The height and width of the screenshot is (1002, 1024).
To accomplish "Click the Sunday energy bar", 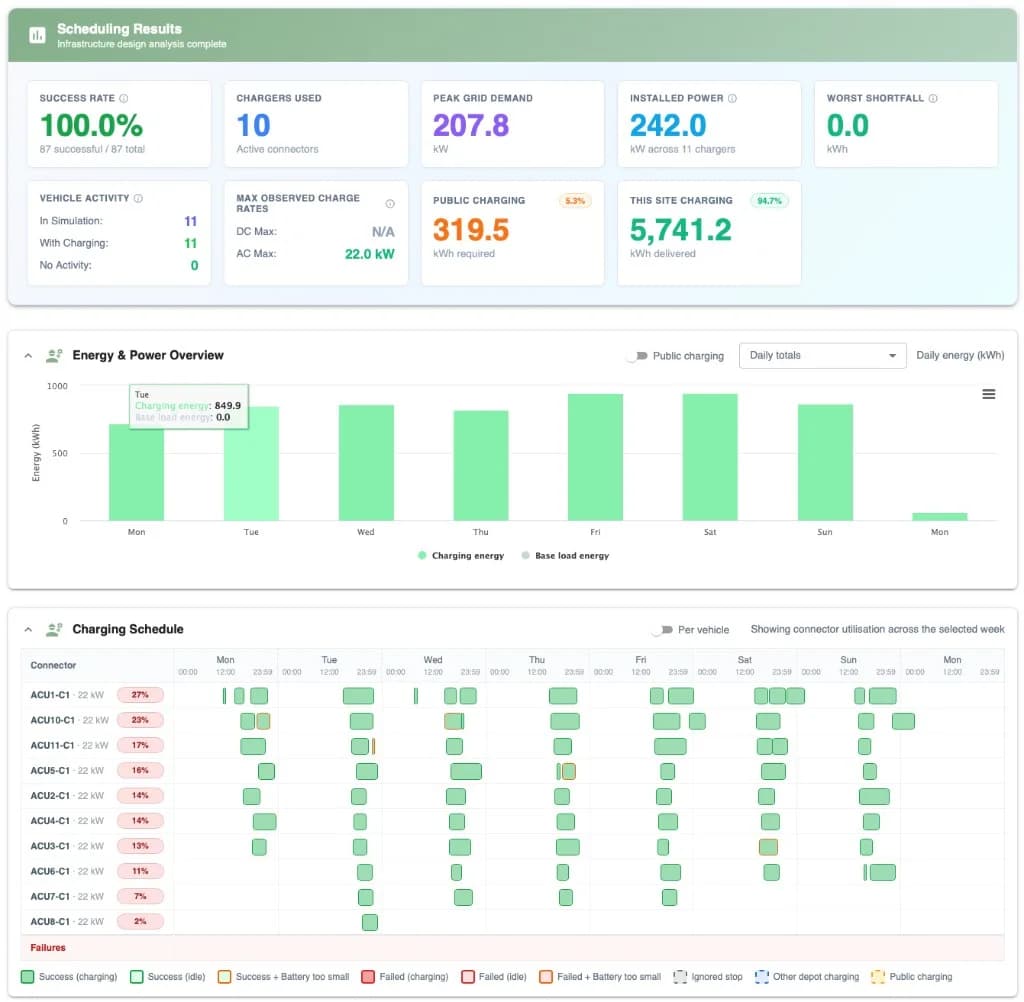I will (x=825, y=462).
